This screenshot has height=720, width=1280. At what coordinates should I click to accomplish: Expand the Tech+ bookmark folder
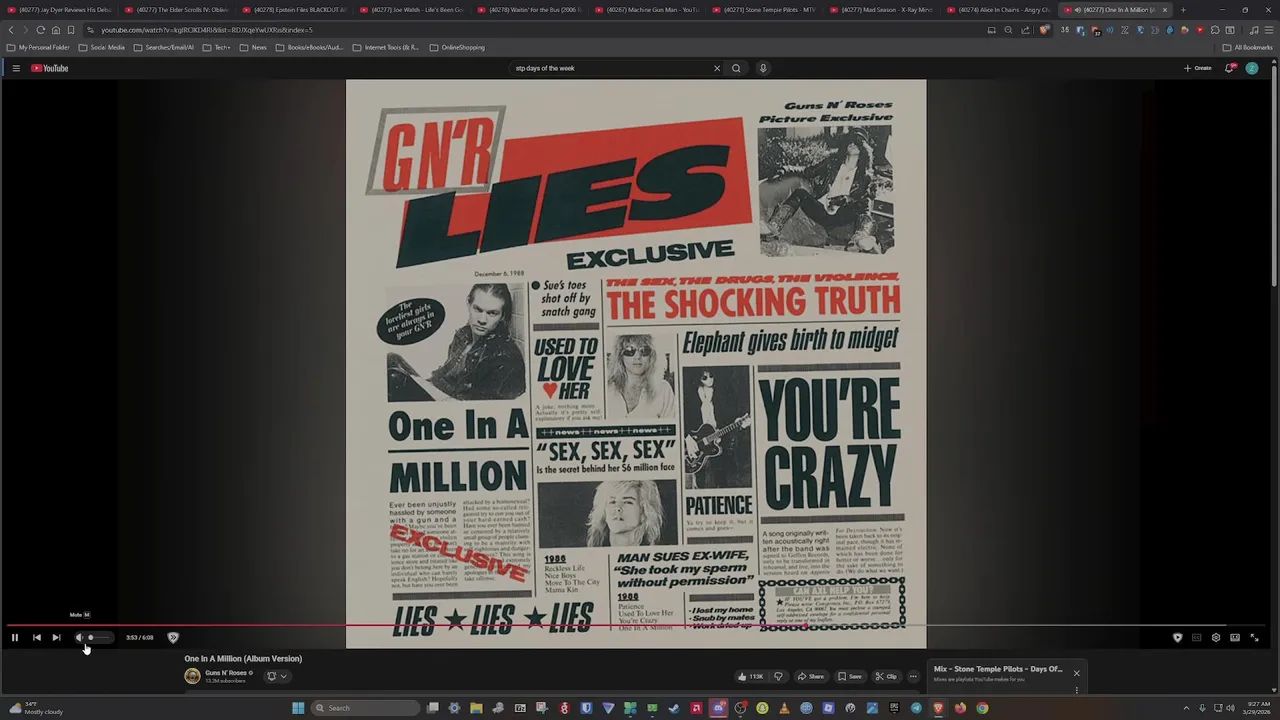point(216,47)
